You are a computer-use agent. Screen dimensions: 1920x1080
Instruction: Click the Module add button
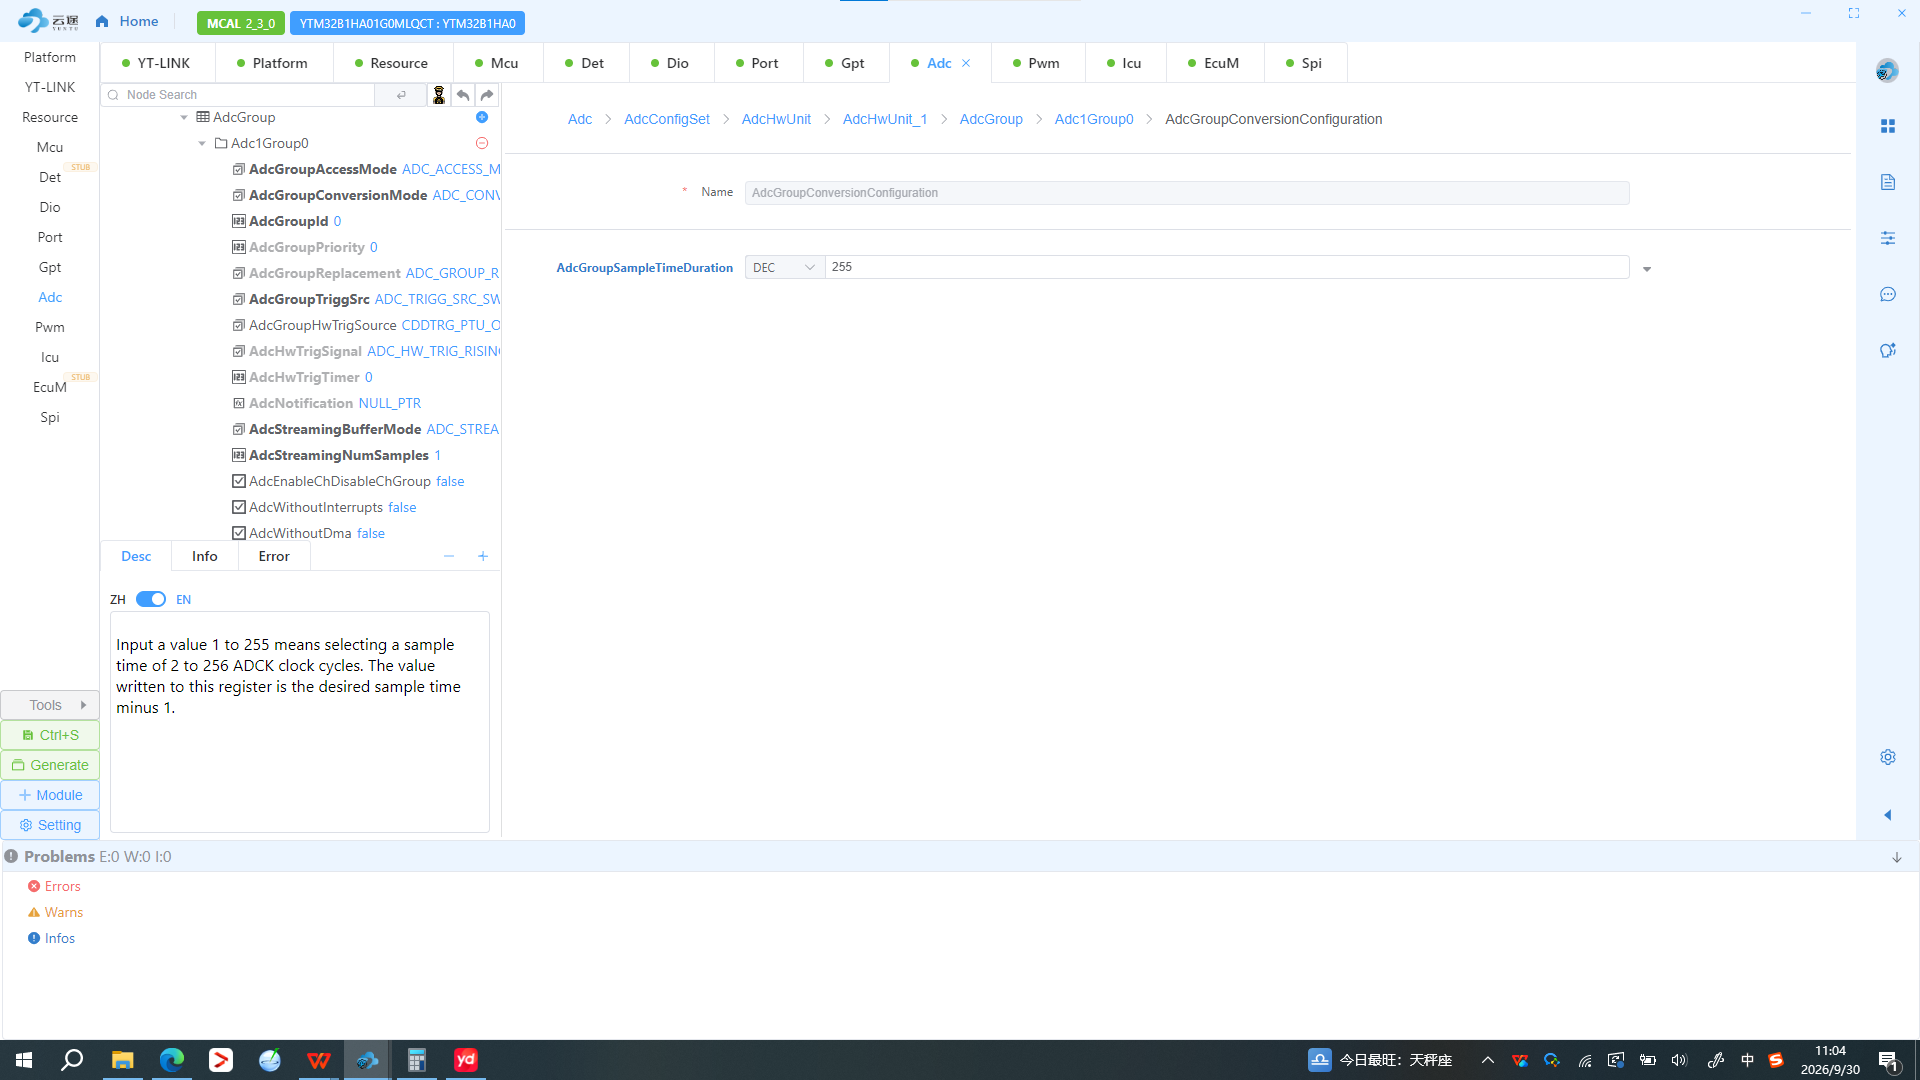click(50, 795)
